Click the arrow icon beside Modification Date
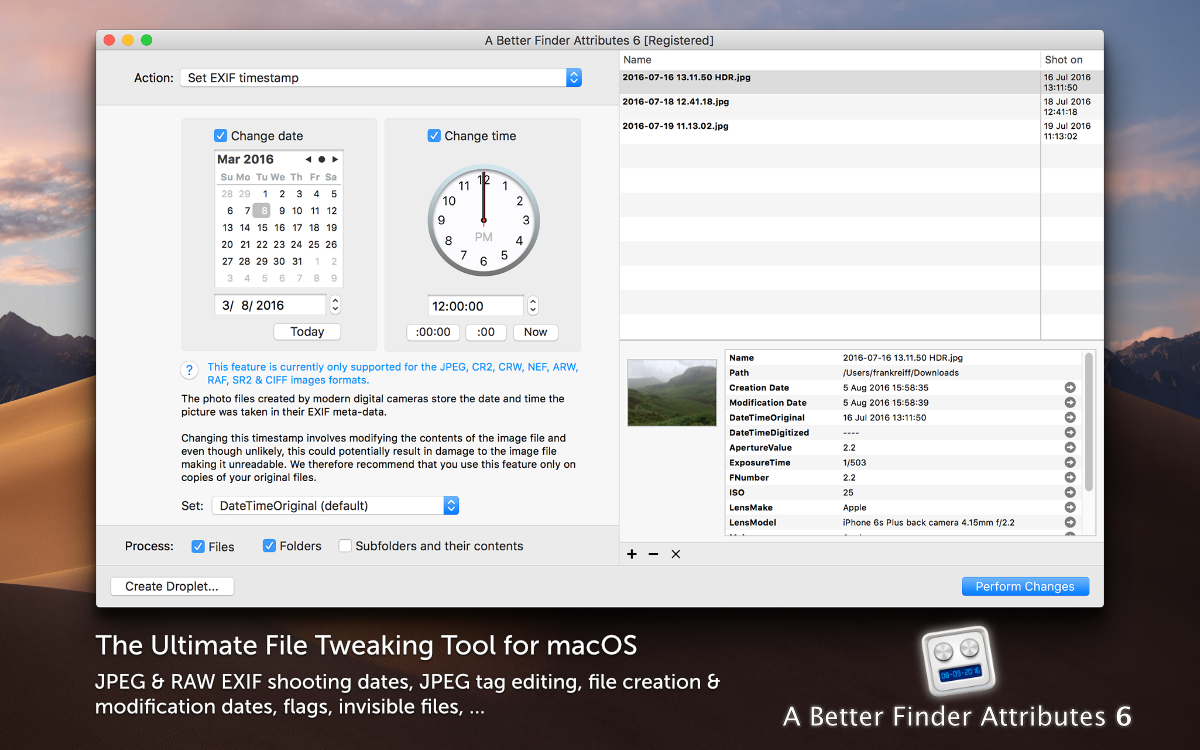Image resolution: width=1200 pixels, height=750 pixels. click(1070, 402)
